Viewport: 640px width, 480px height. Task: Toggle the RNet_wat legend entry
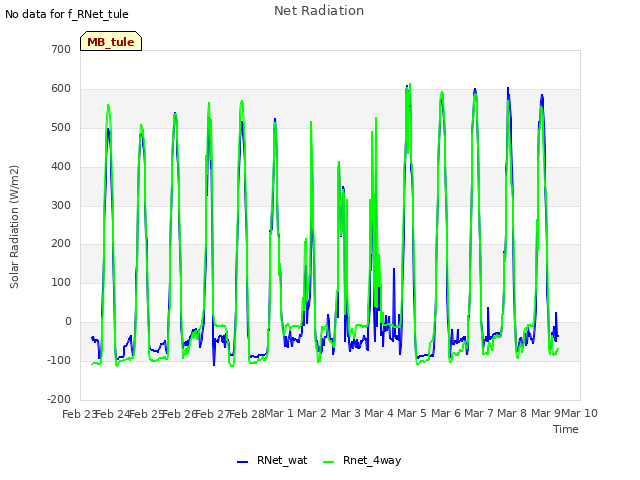272,460
